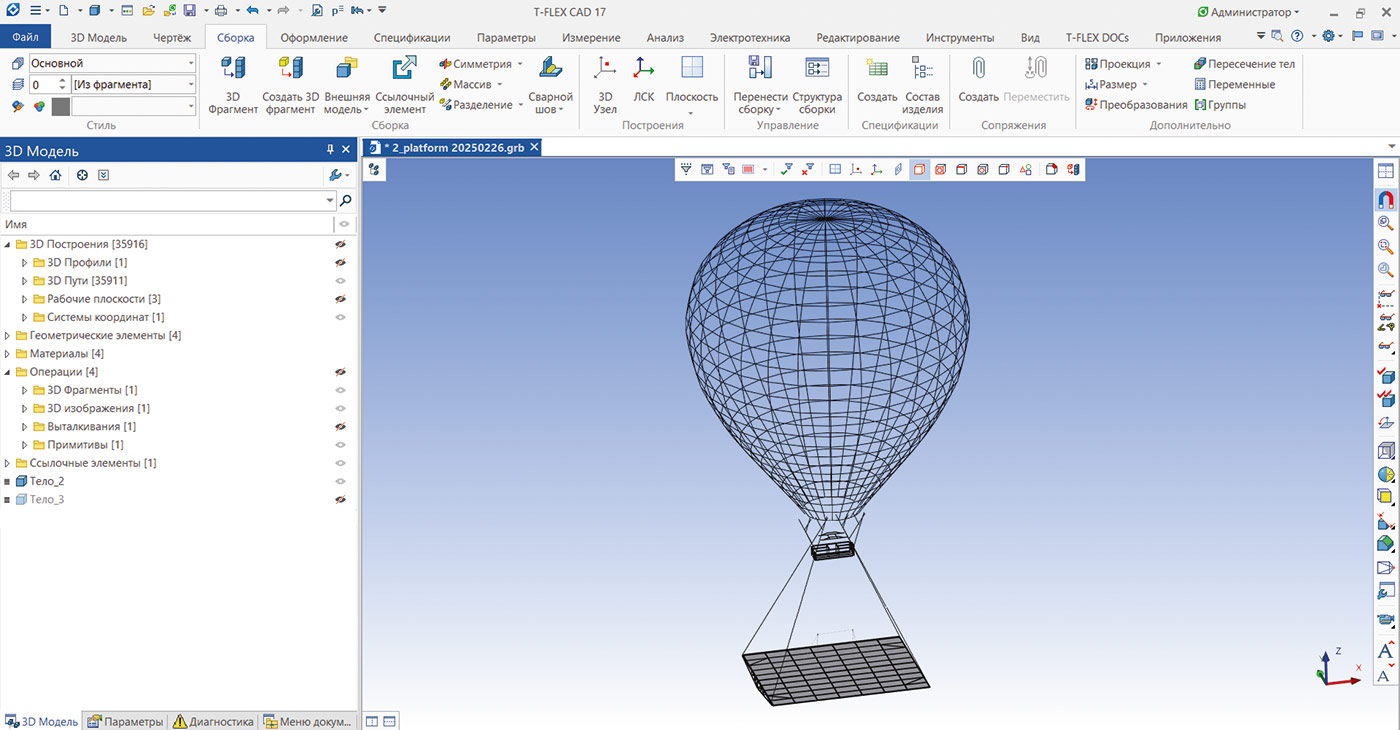The height and width of the screenshot is (730, 1400).
Task: Open the Основной style dropdown
Action: tap(190, 63)
